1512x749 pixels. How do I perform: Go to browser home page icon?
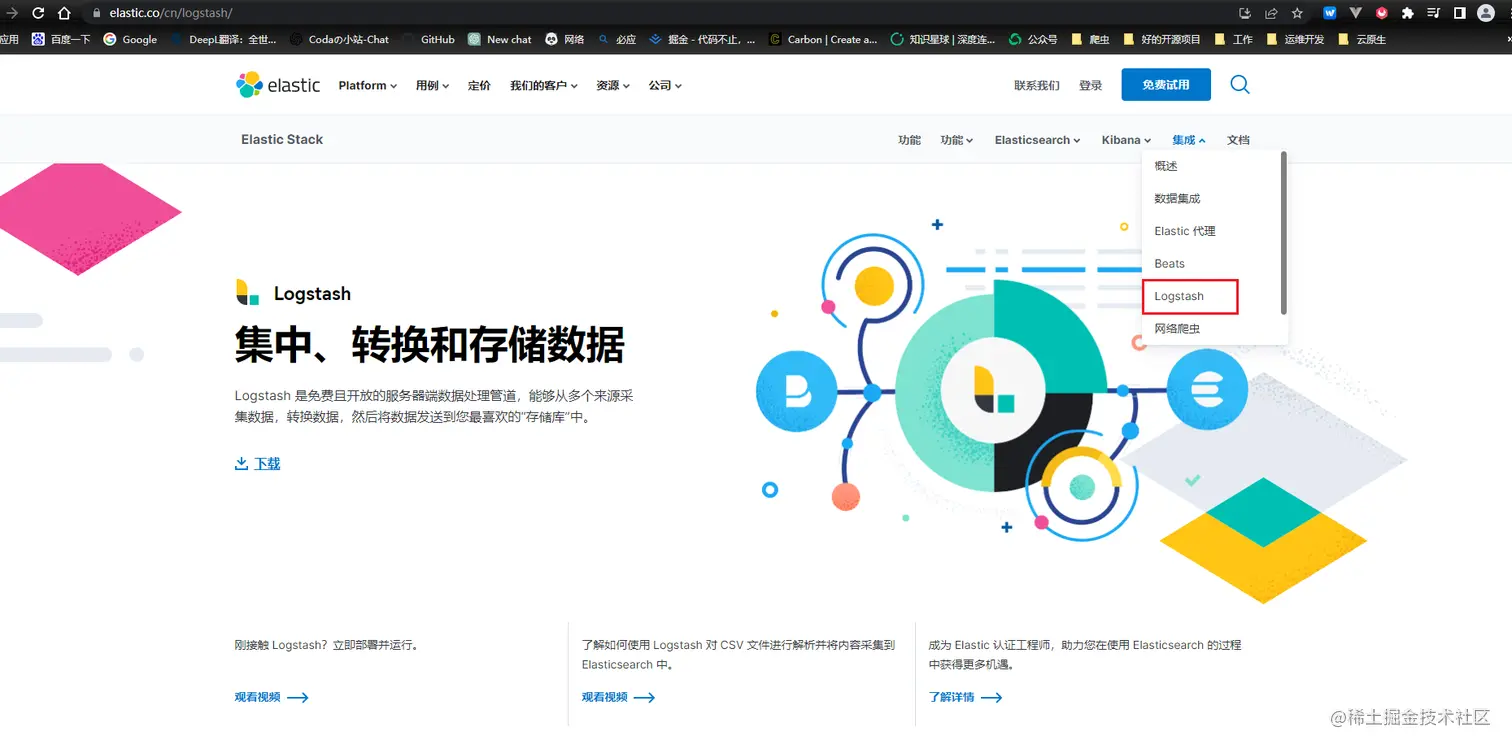pyautogui.click(x=64, y=13)
